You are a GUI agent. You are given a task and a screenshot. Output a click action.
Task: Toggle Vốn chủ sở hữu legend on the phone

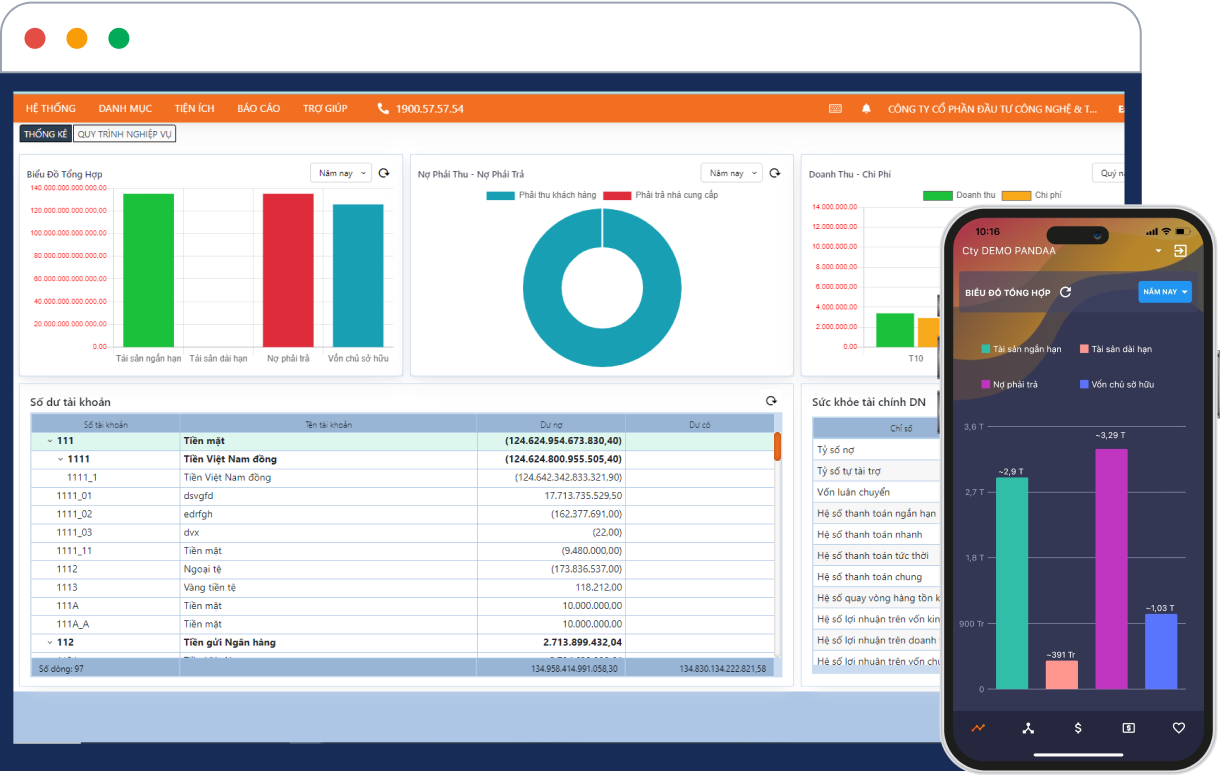click(1116, 384)
